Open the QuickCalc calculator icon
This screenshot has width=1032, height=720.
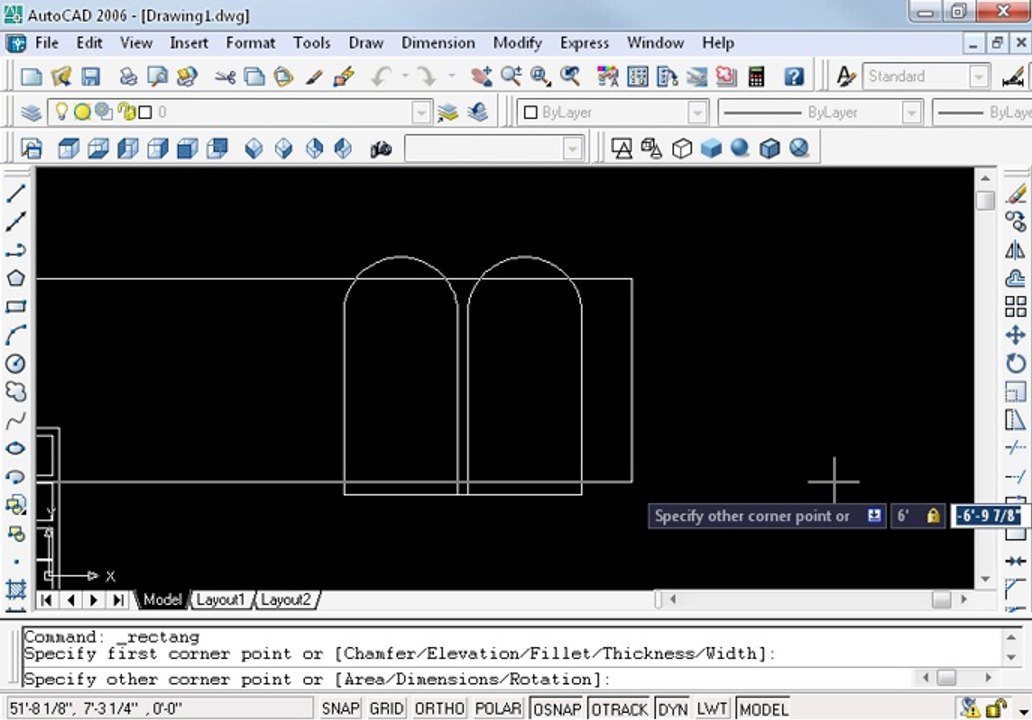pyautogui.click(x=756, y=76)
